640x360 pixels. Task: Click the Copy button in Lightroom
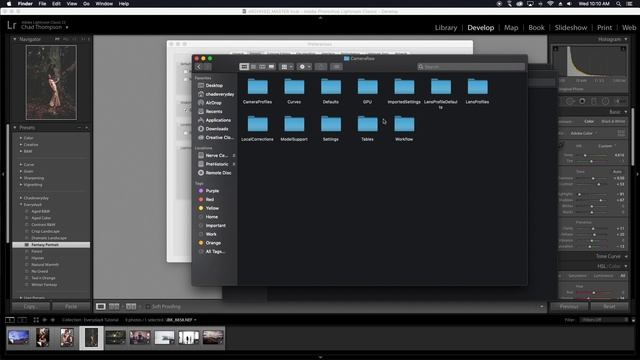click(x=31, y=307)
